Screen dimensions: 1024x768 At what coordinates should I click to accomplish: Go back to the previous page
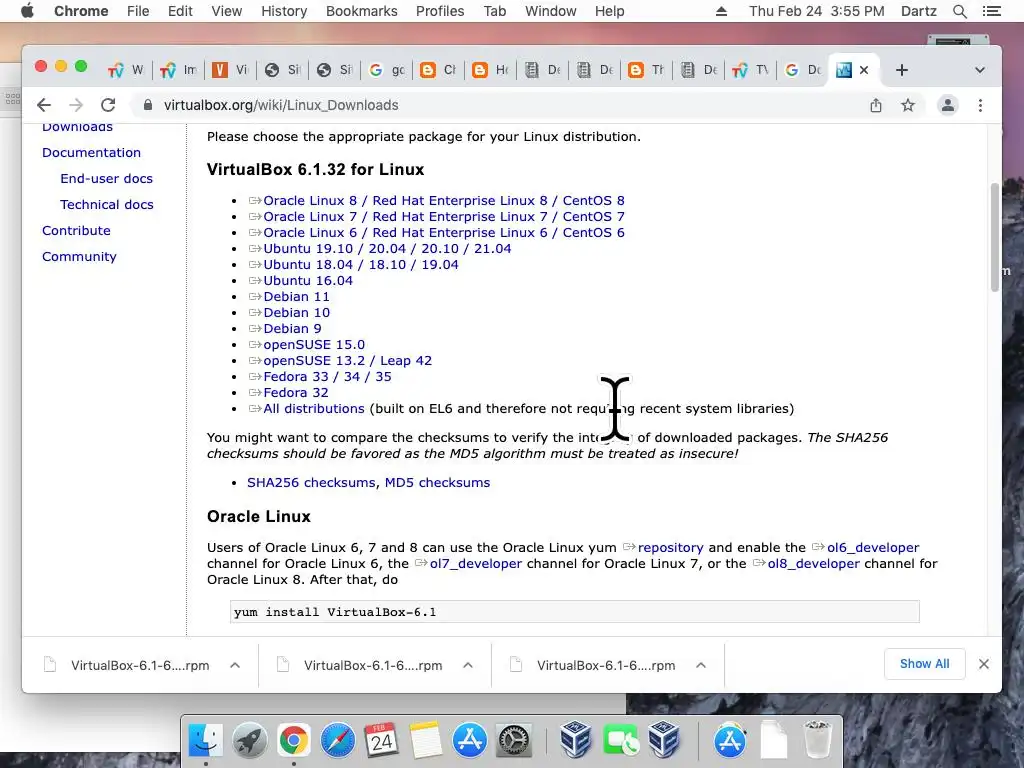pyautogui.click(x=44, y=105)
